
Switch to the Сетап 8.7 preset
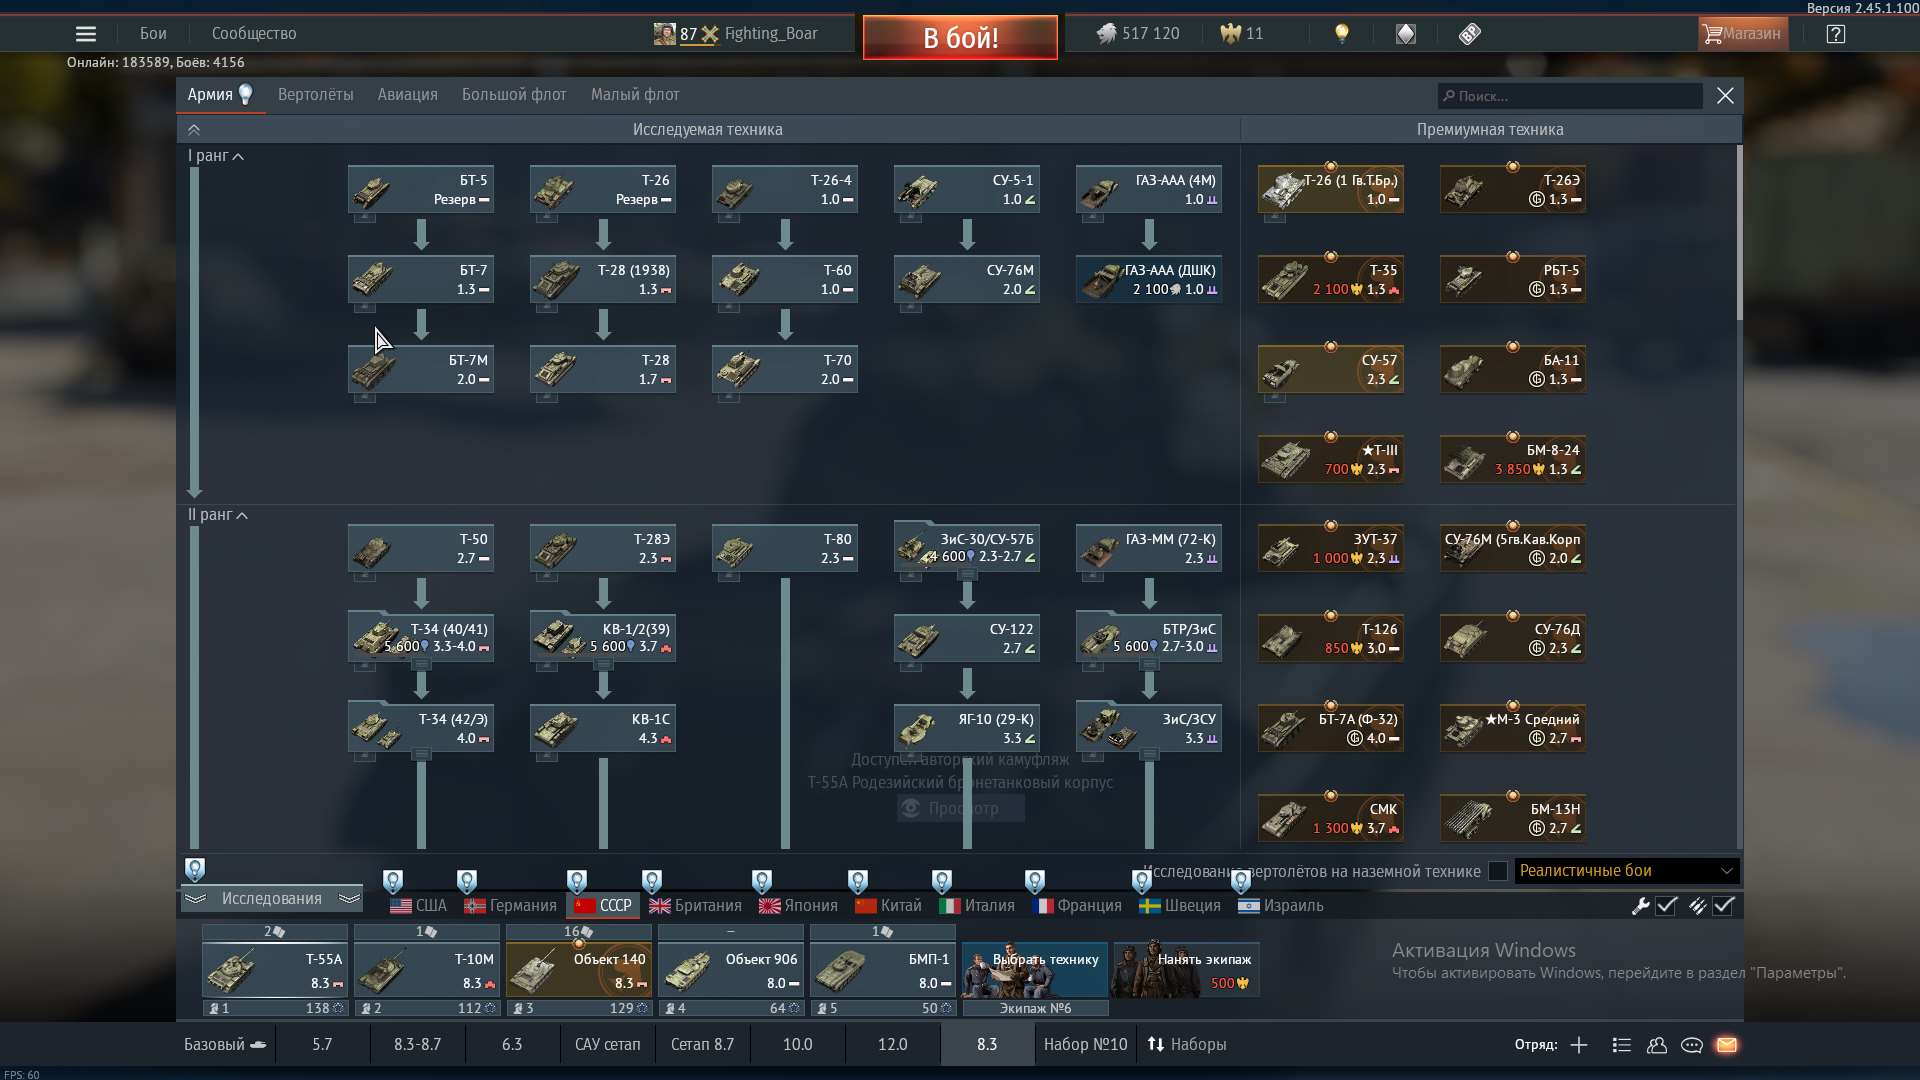coord(702,1045)
